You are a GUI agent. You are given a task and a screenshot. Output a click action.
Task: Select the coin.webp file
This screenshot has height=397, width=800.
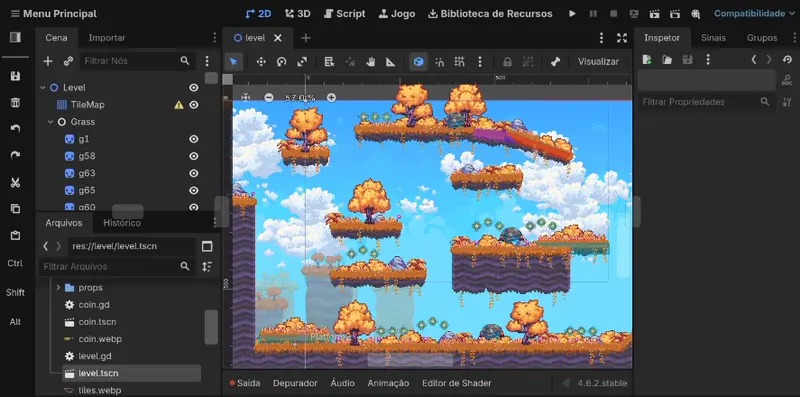pyautogui.click(x=100, y=339)
